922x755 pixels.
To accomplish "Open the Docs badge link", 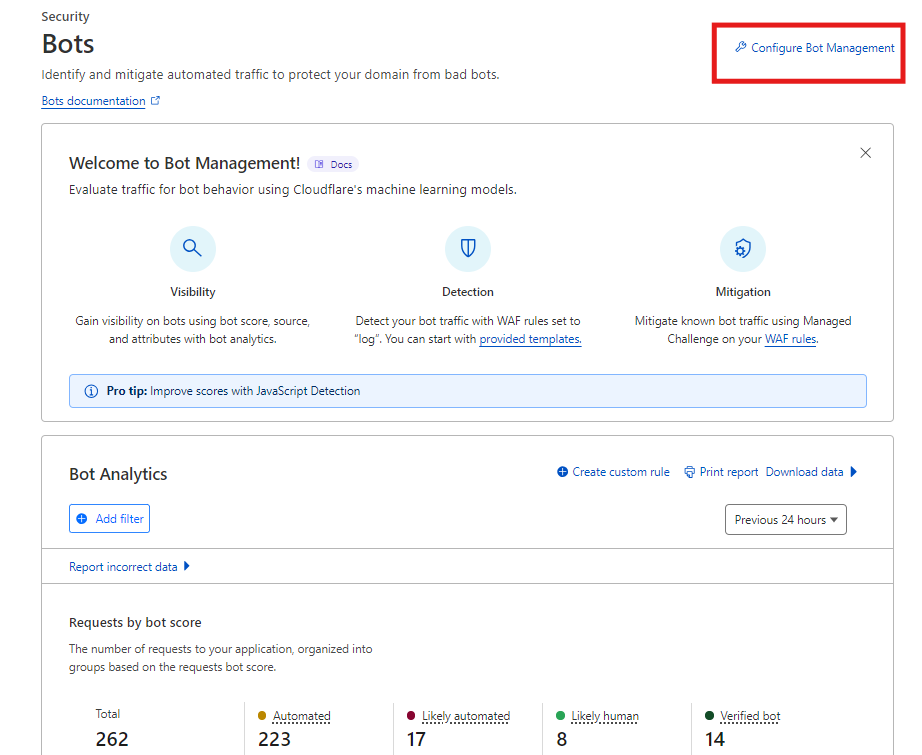I will 333,164.
